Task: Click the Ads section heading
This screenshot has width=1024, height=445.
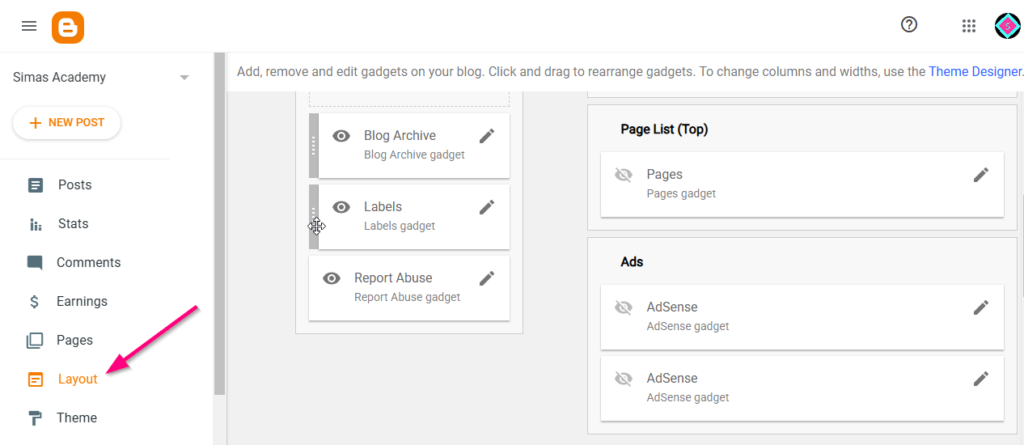Action: coord(632,262)
